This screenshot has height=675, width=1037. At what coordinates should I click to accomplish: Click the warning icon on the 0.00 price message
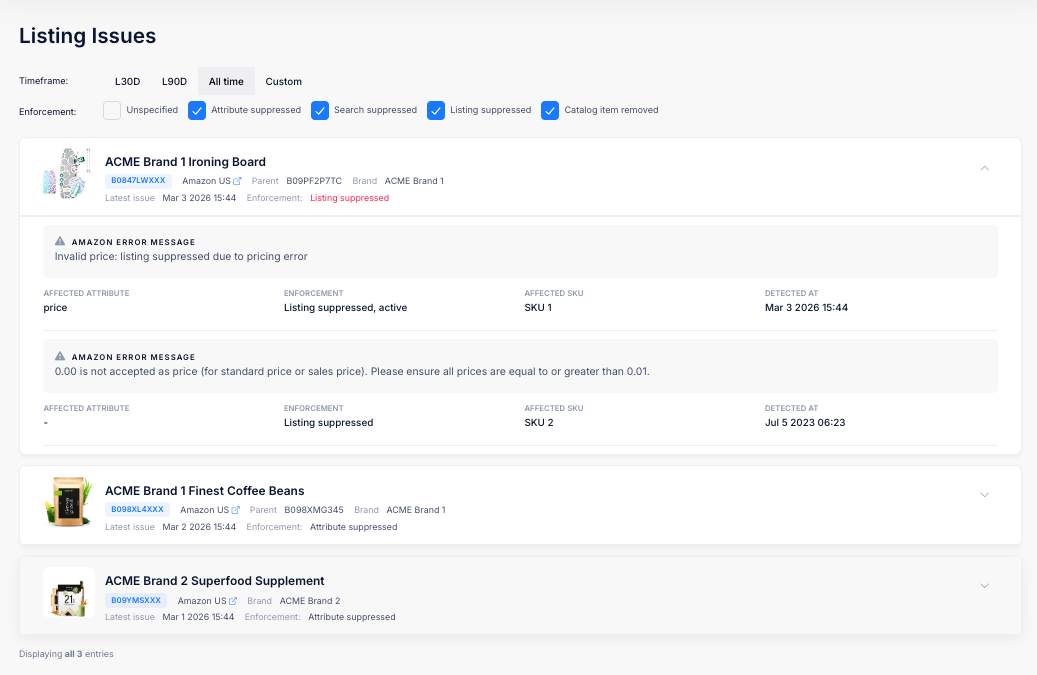(x=60, y=357)
